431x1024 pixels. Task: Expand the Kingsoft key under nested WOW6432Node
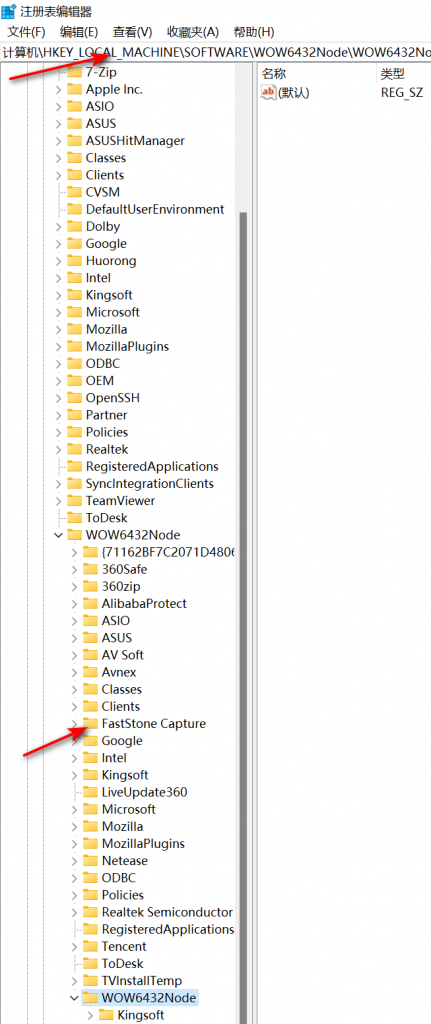(x=90, y=1015)
